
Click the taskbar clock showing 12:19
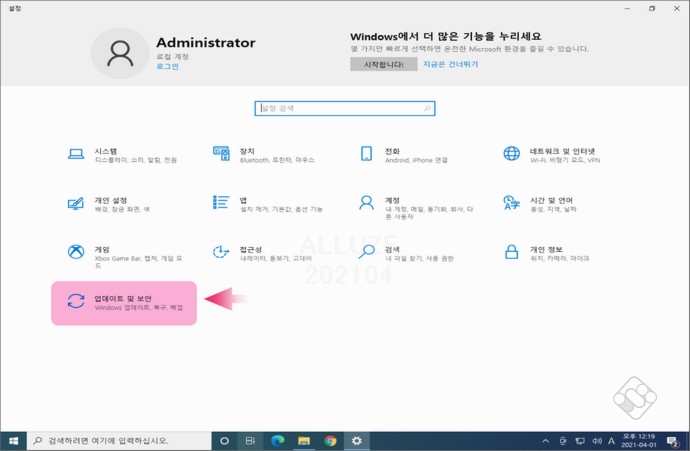(x=639, y=440)
